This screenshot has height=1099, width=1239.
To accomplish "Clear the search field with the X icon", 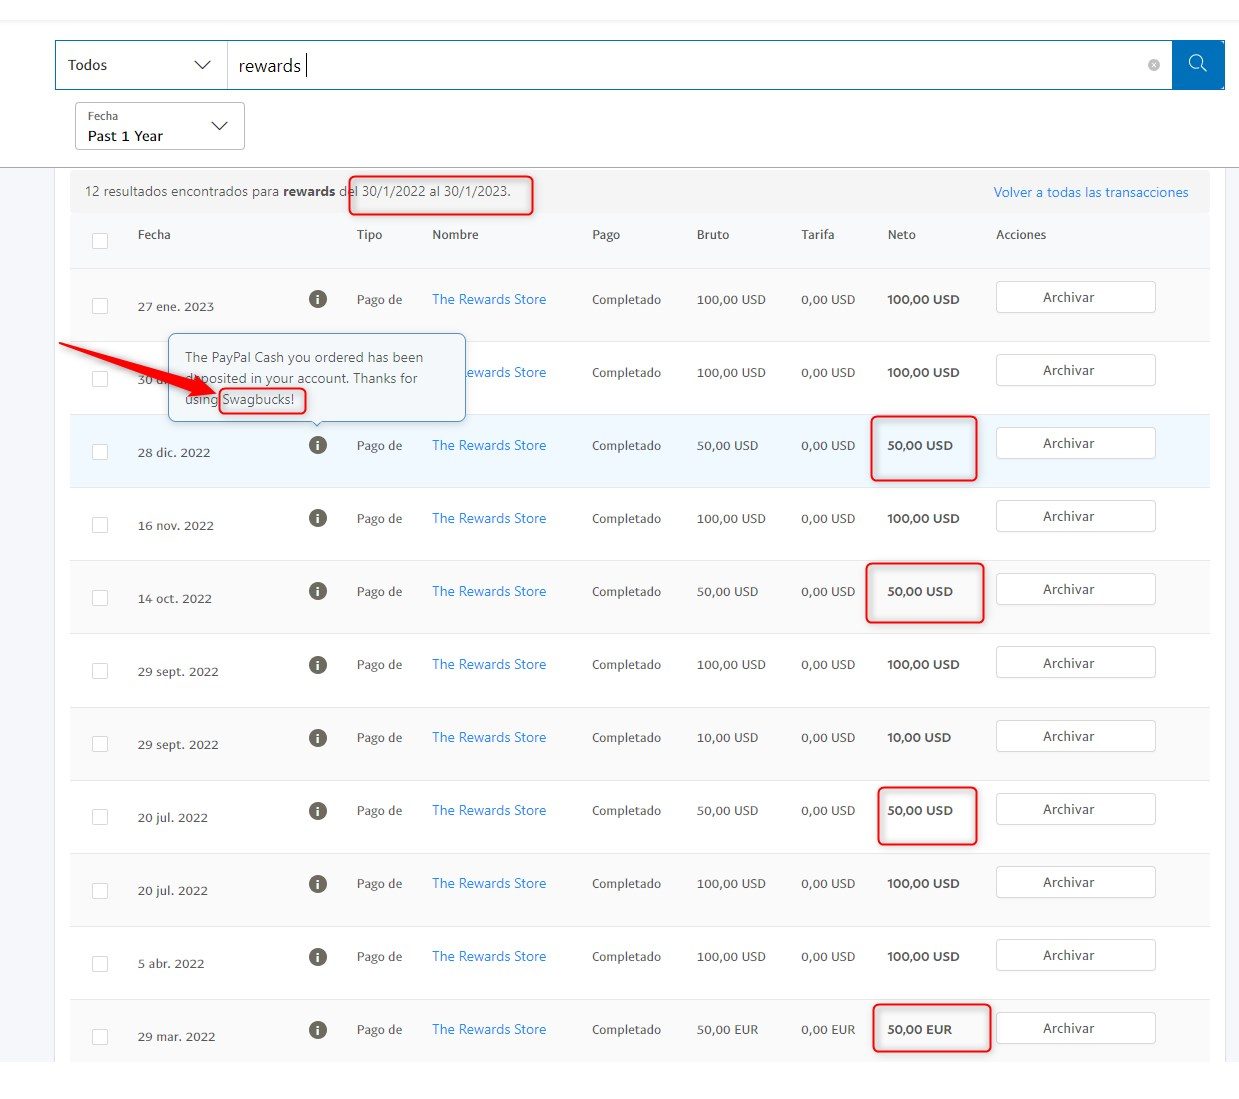I will click(1154, 65).
